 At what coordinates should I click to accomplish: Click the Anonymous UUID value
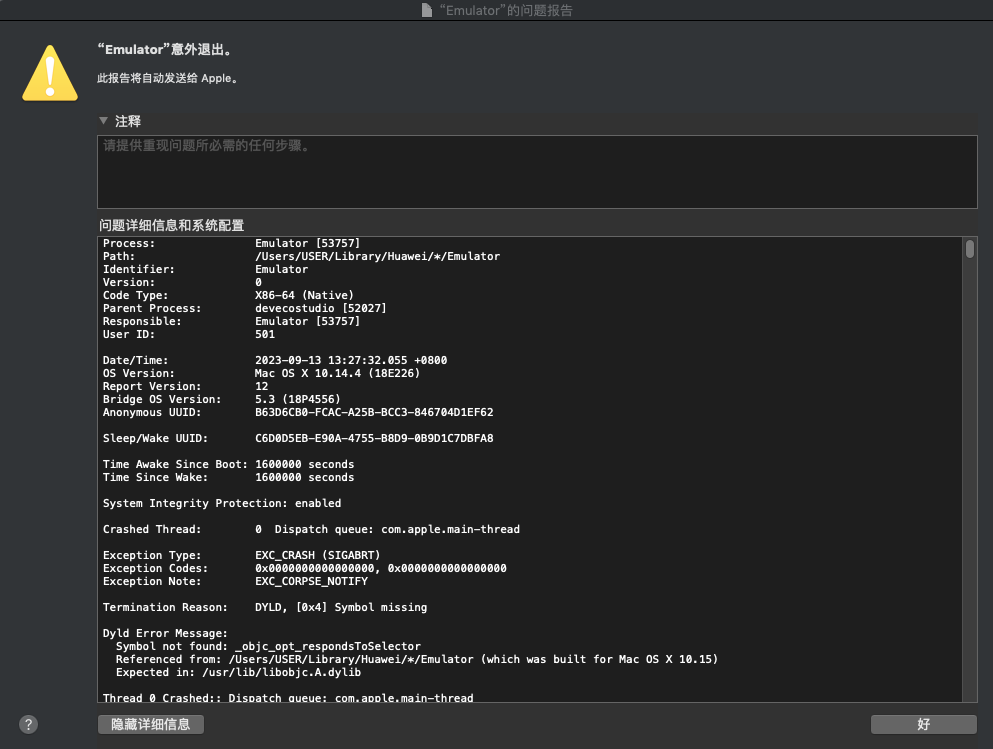tap(374, 412)
